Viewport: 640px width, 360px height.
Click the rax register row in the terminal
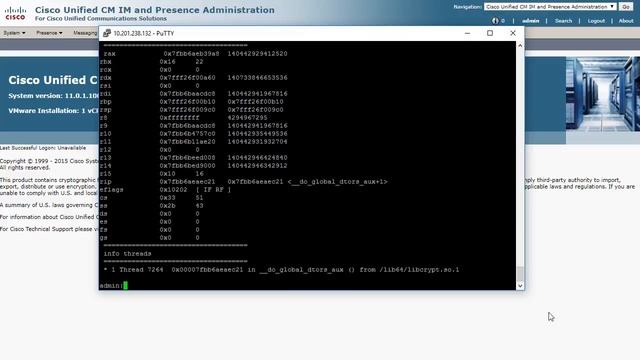coord(195,53)
